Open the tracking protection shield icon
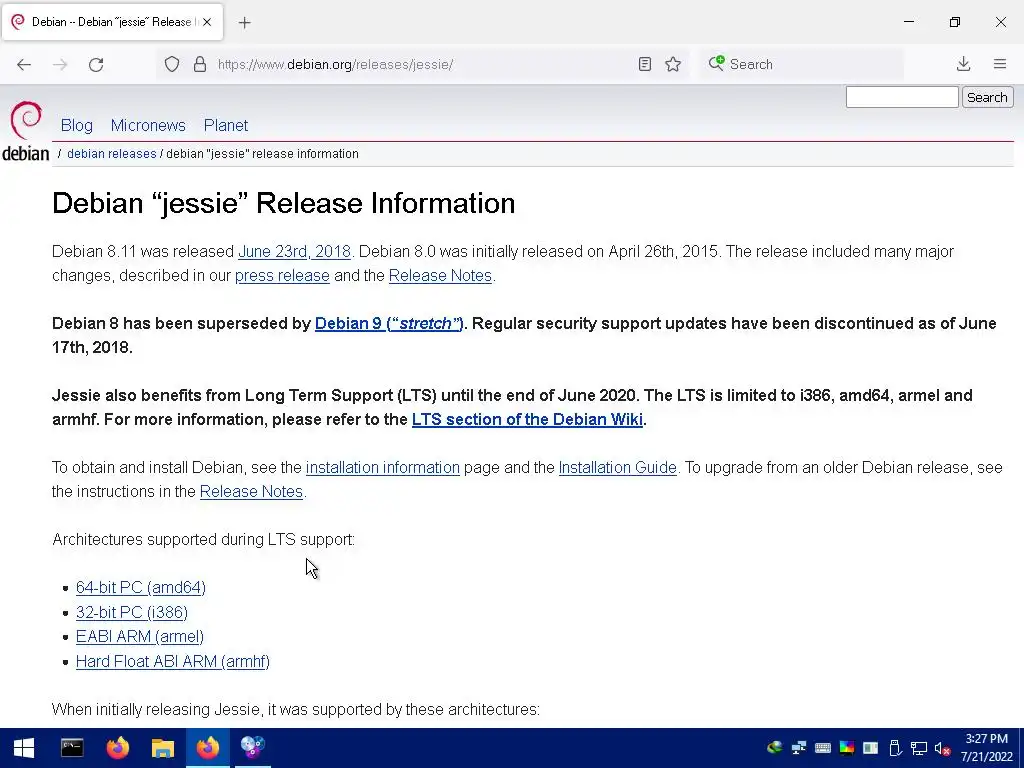1024x768 pixels. (172, 64)
